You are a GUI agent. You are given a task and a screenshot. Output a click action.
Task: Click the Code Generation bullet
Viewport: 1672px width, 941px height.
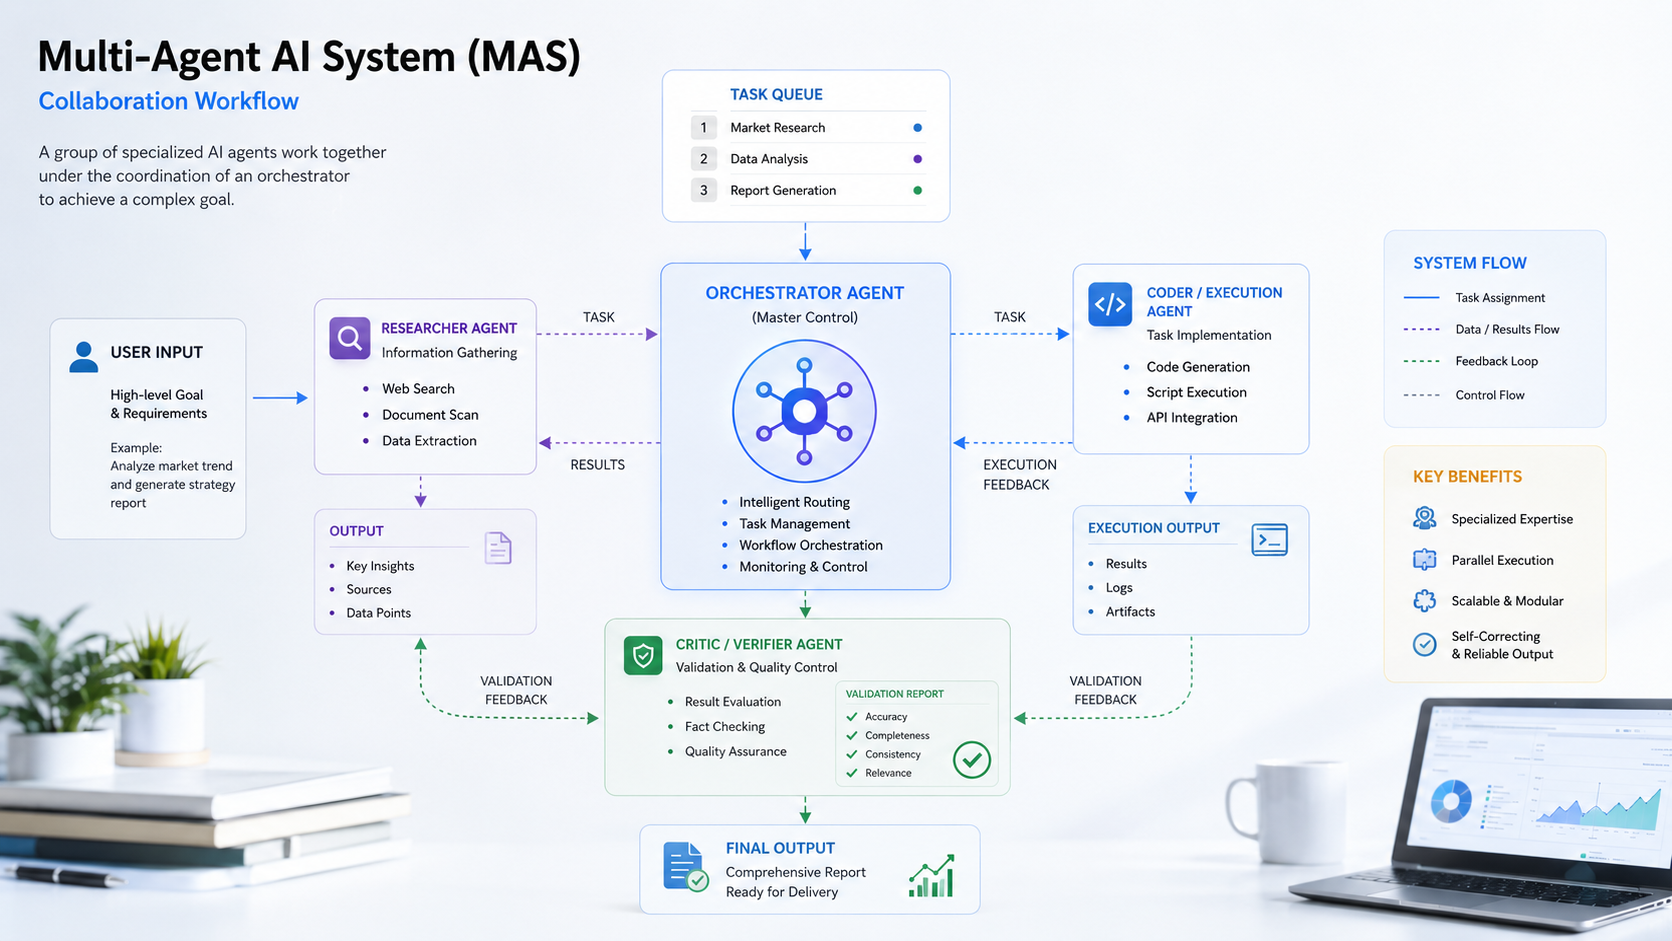click(1187, 367)
